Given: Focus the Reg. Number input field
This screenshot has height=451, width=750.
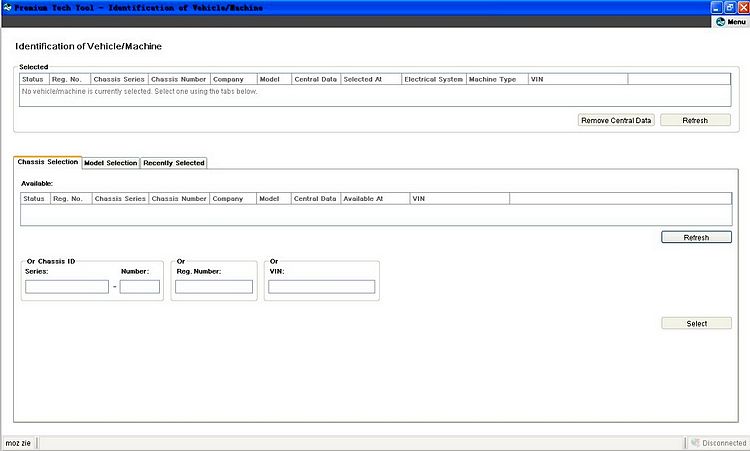Looking at the screenshot, I should point(214,286).
